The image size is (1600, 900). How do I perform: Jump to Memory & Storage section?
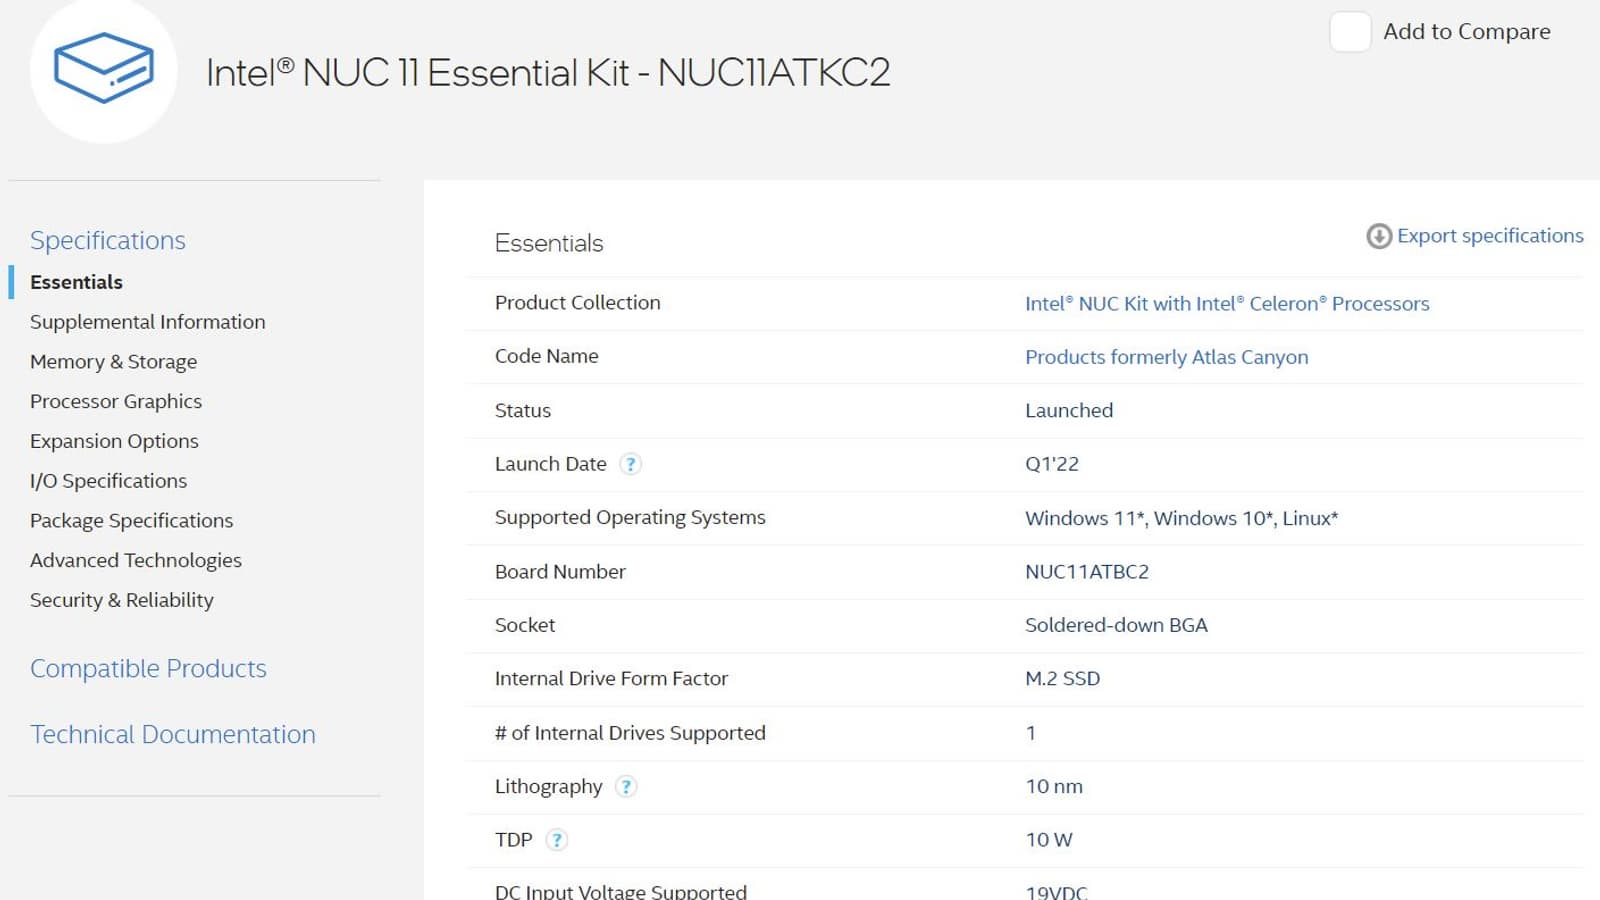[113, 362]
